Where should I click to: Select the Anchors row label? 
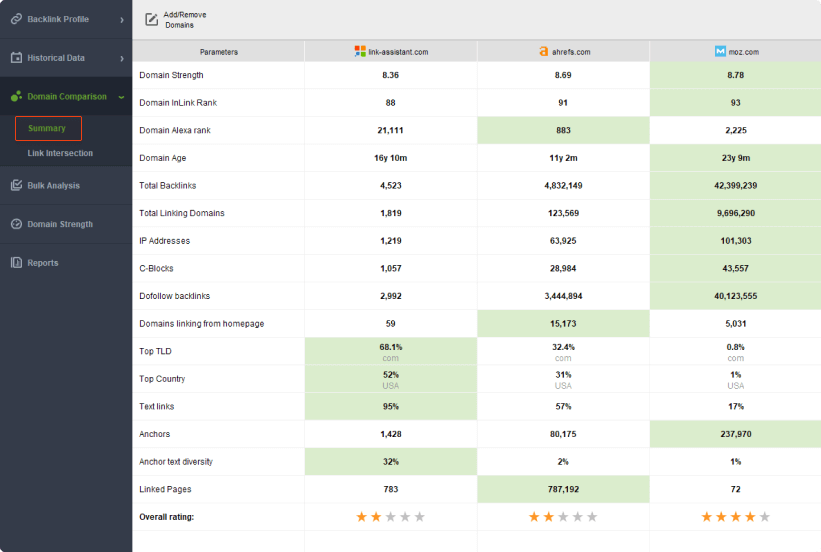pyautogui.click(x=154, y=434)
